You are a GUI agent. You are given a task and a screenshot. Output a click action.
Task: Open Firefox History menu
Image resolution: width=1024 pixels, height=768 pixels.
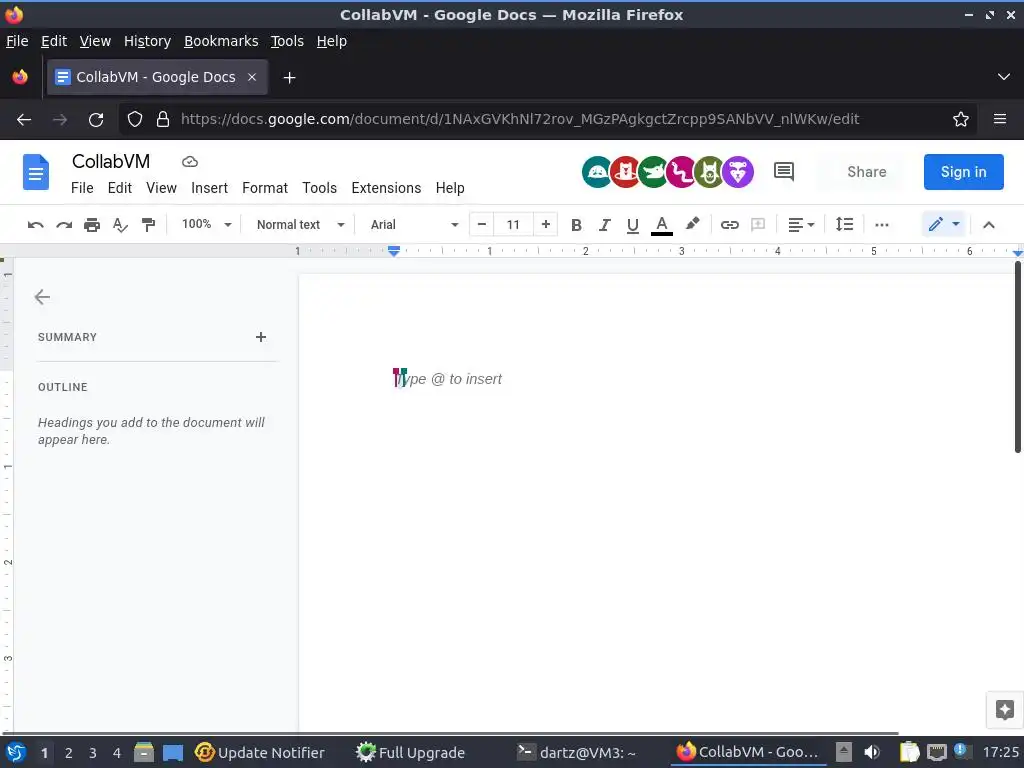(147, 41)
